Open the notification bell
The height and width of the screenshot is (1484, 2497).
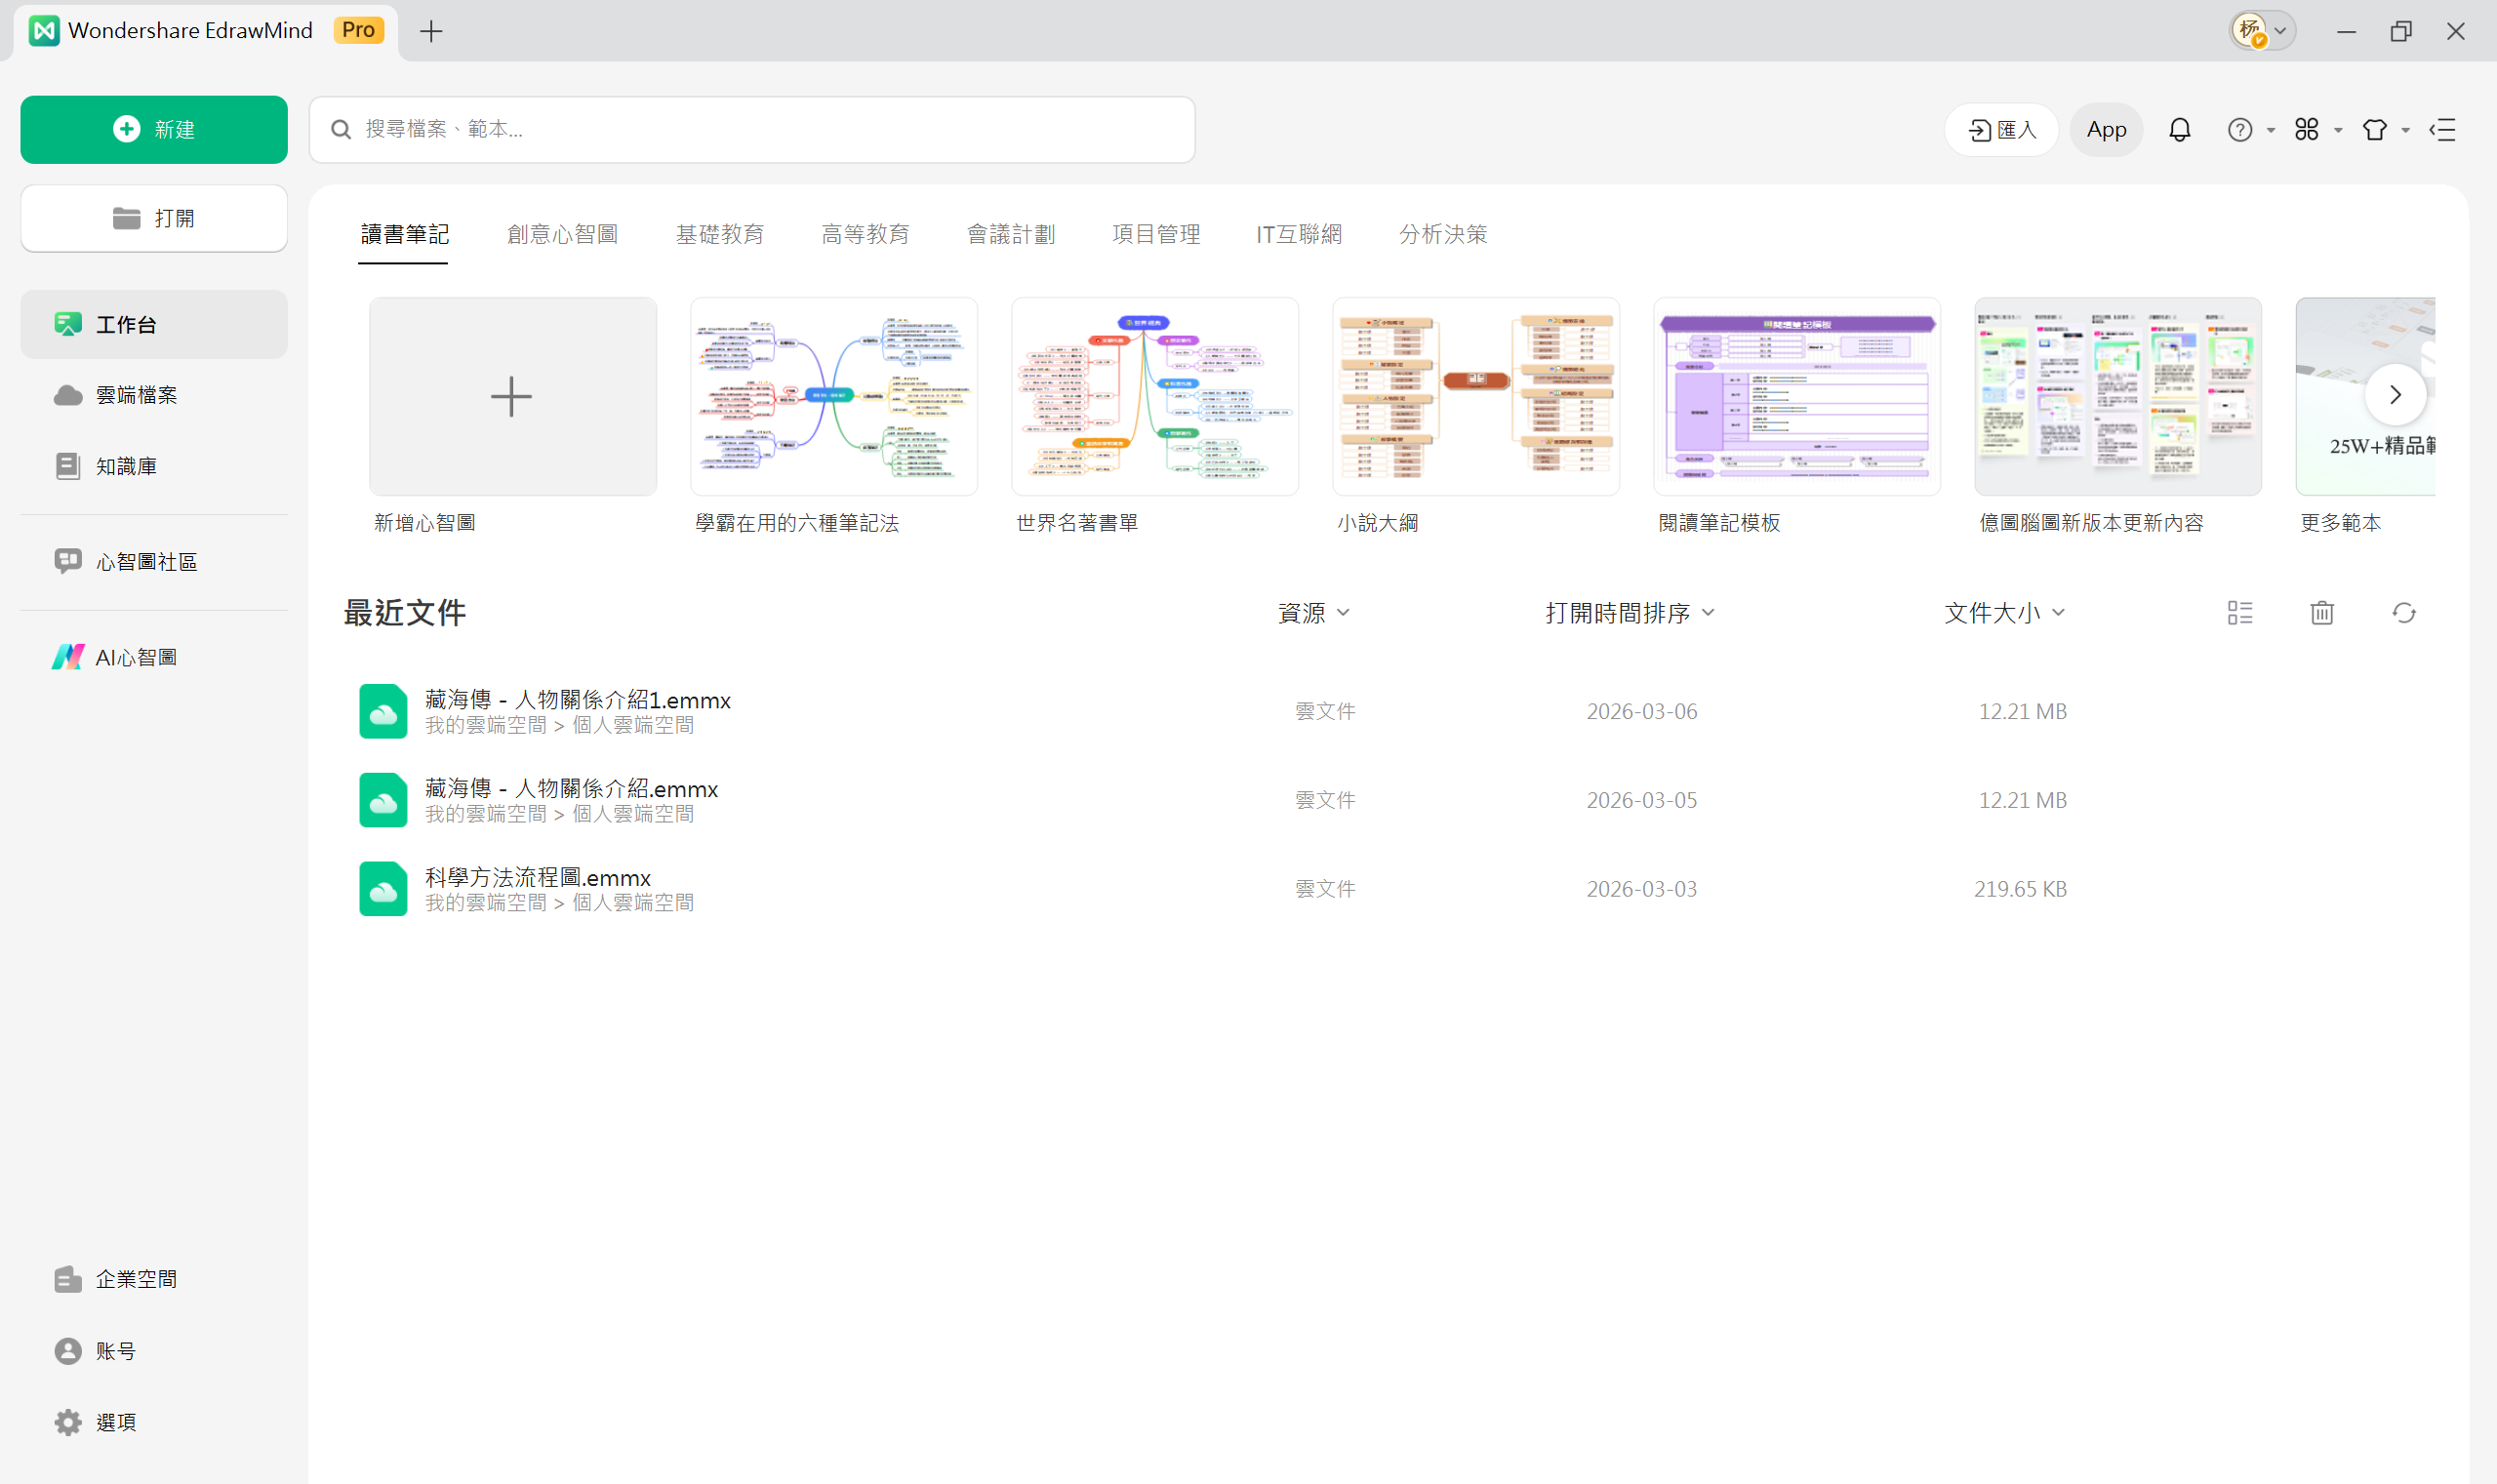pos(2179,129)
